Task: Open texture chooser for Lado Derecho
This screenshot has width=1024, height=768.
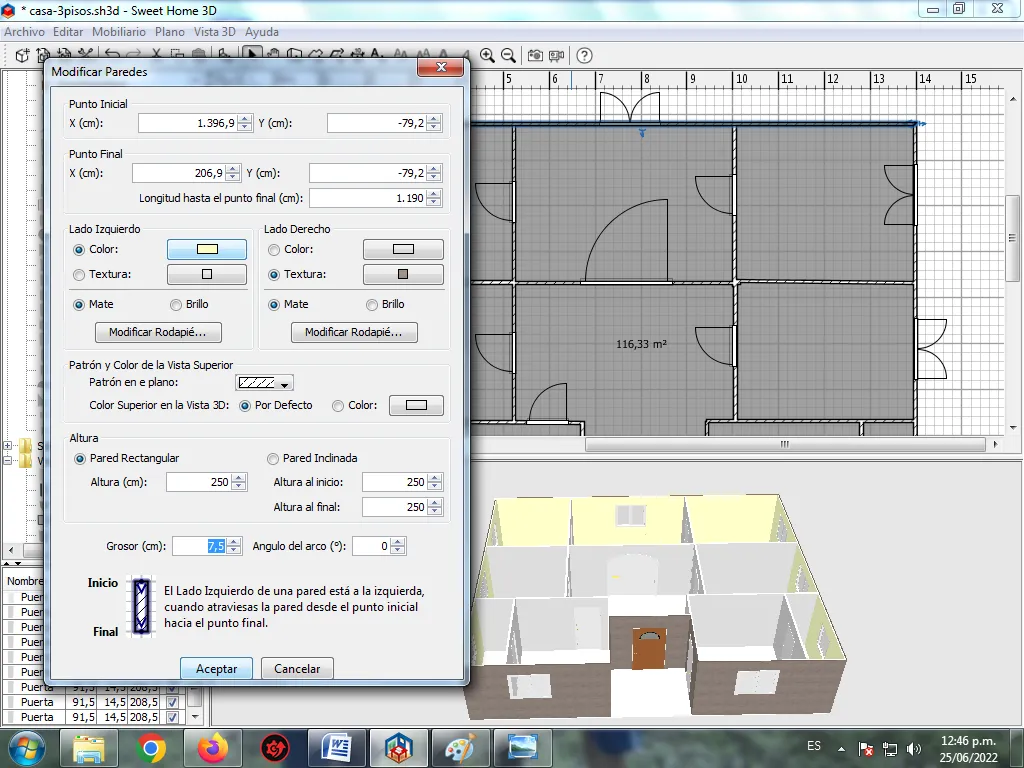Action: (x=403, y=275)
